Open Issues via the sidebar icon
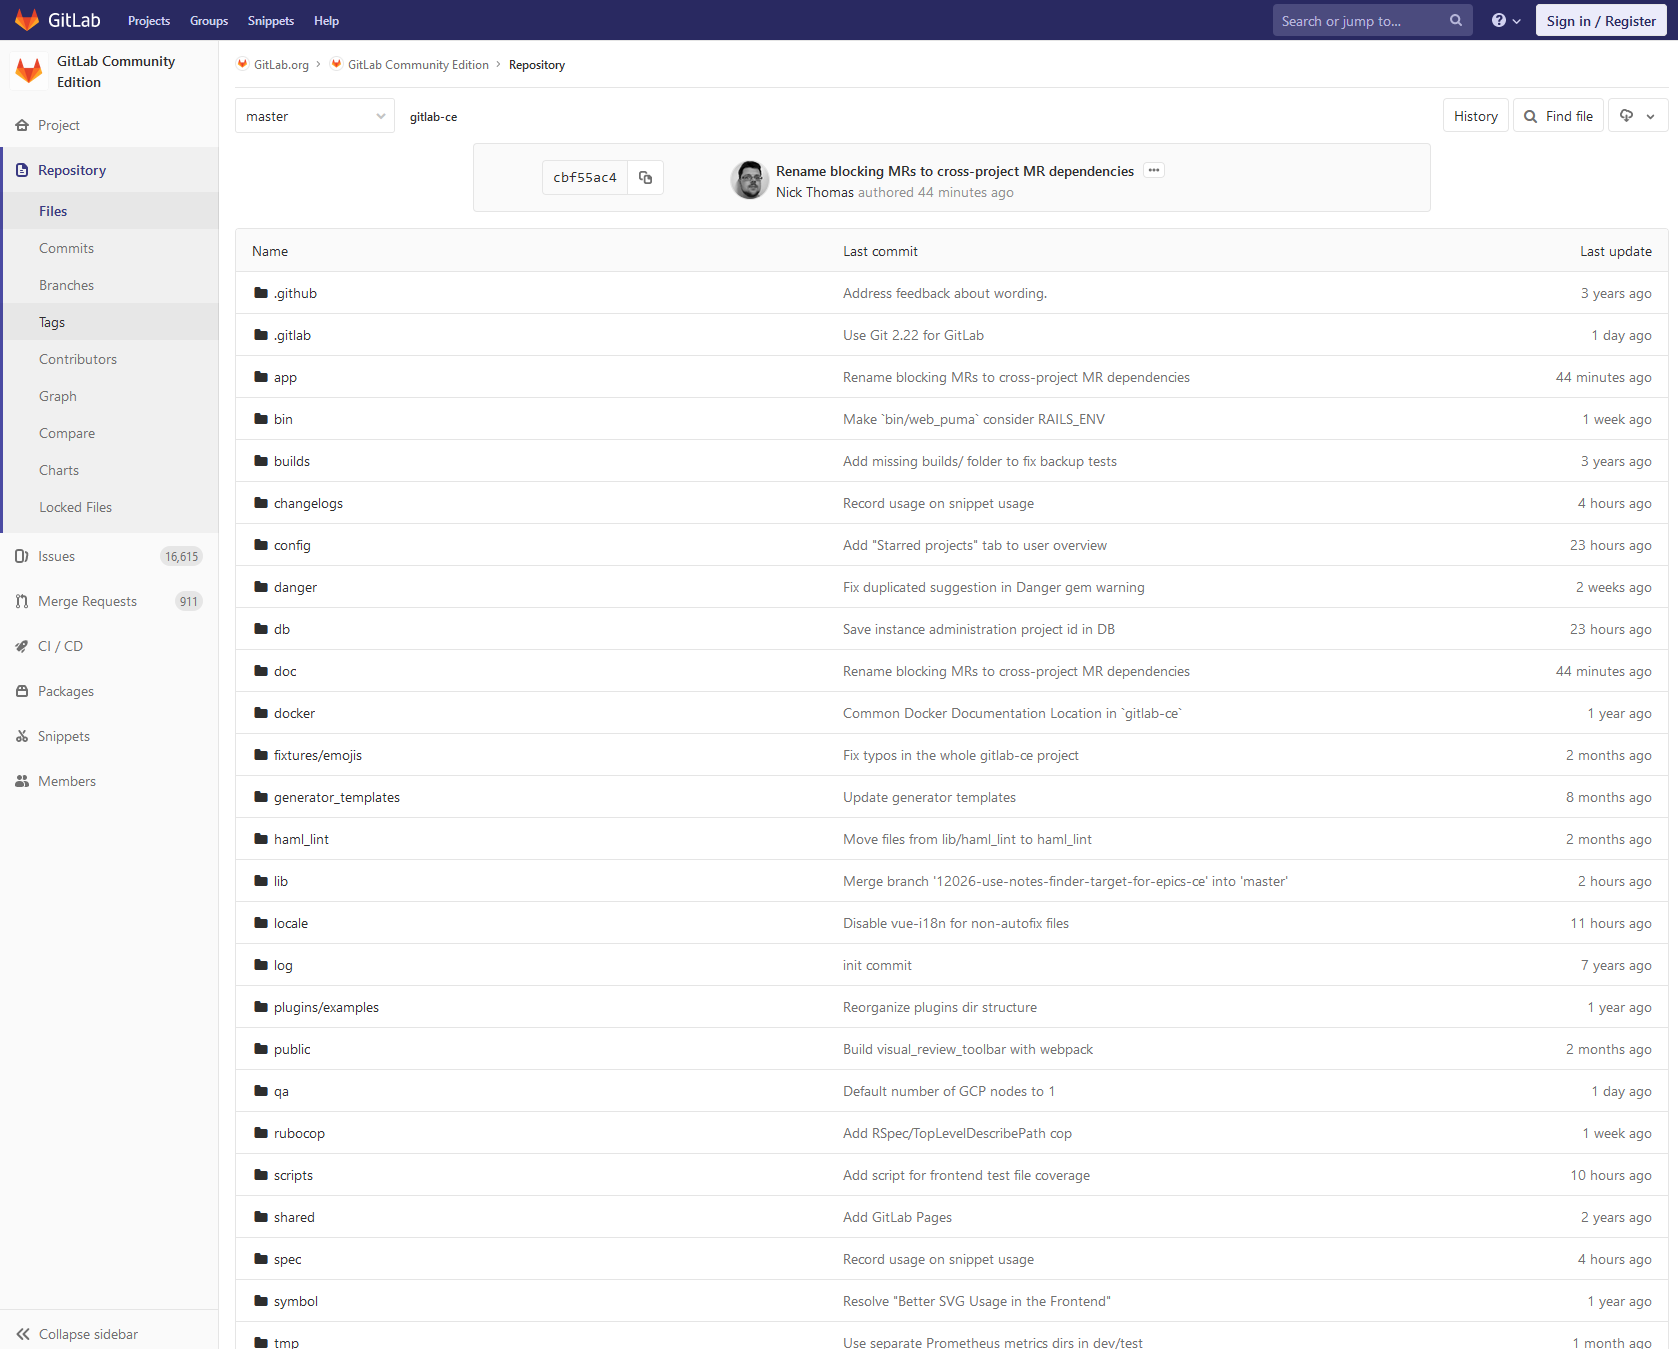Image resolution: width=1678 pixels, height=1349 pixels. (22, 556)
